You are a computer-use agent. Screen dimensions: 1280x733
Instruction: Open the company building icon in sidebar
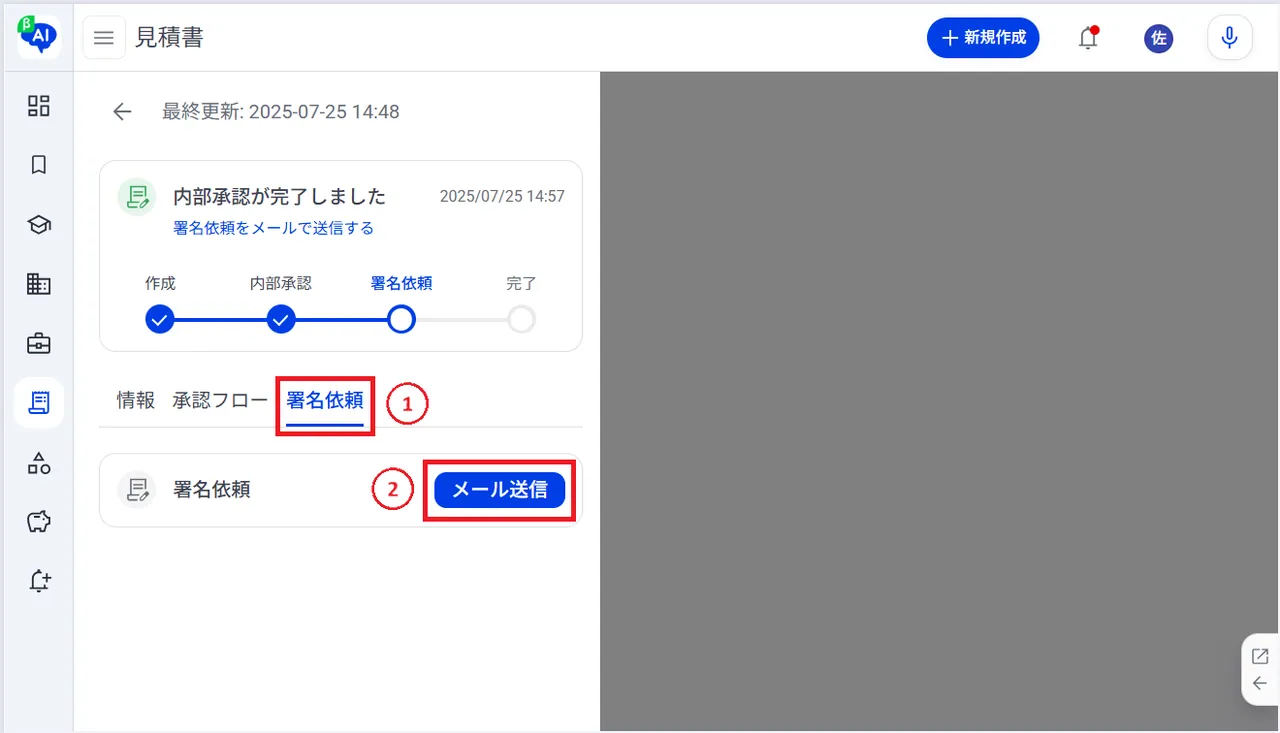39,284
